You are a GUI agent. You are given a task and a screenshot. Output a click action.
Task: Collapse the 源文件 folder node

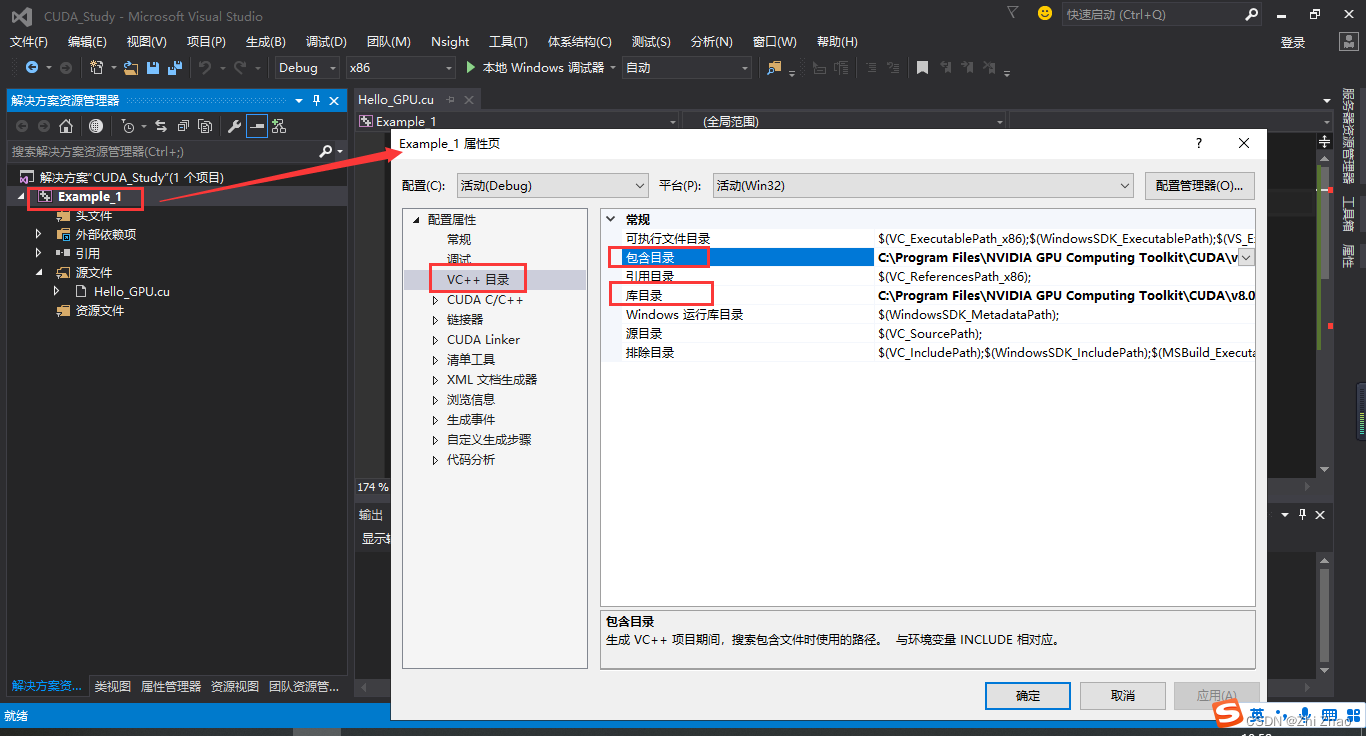point(39,272)
